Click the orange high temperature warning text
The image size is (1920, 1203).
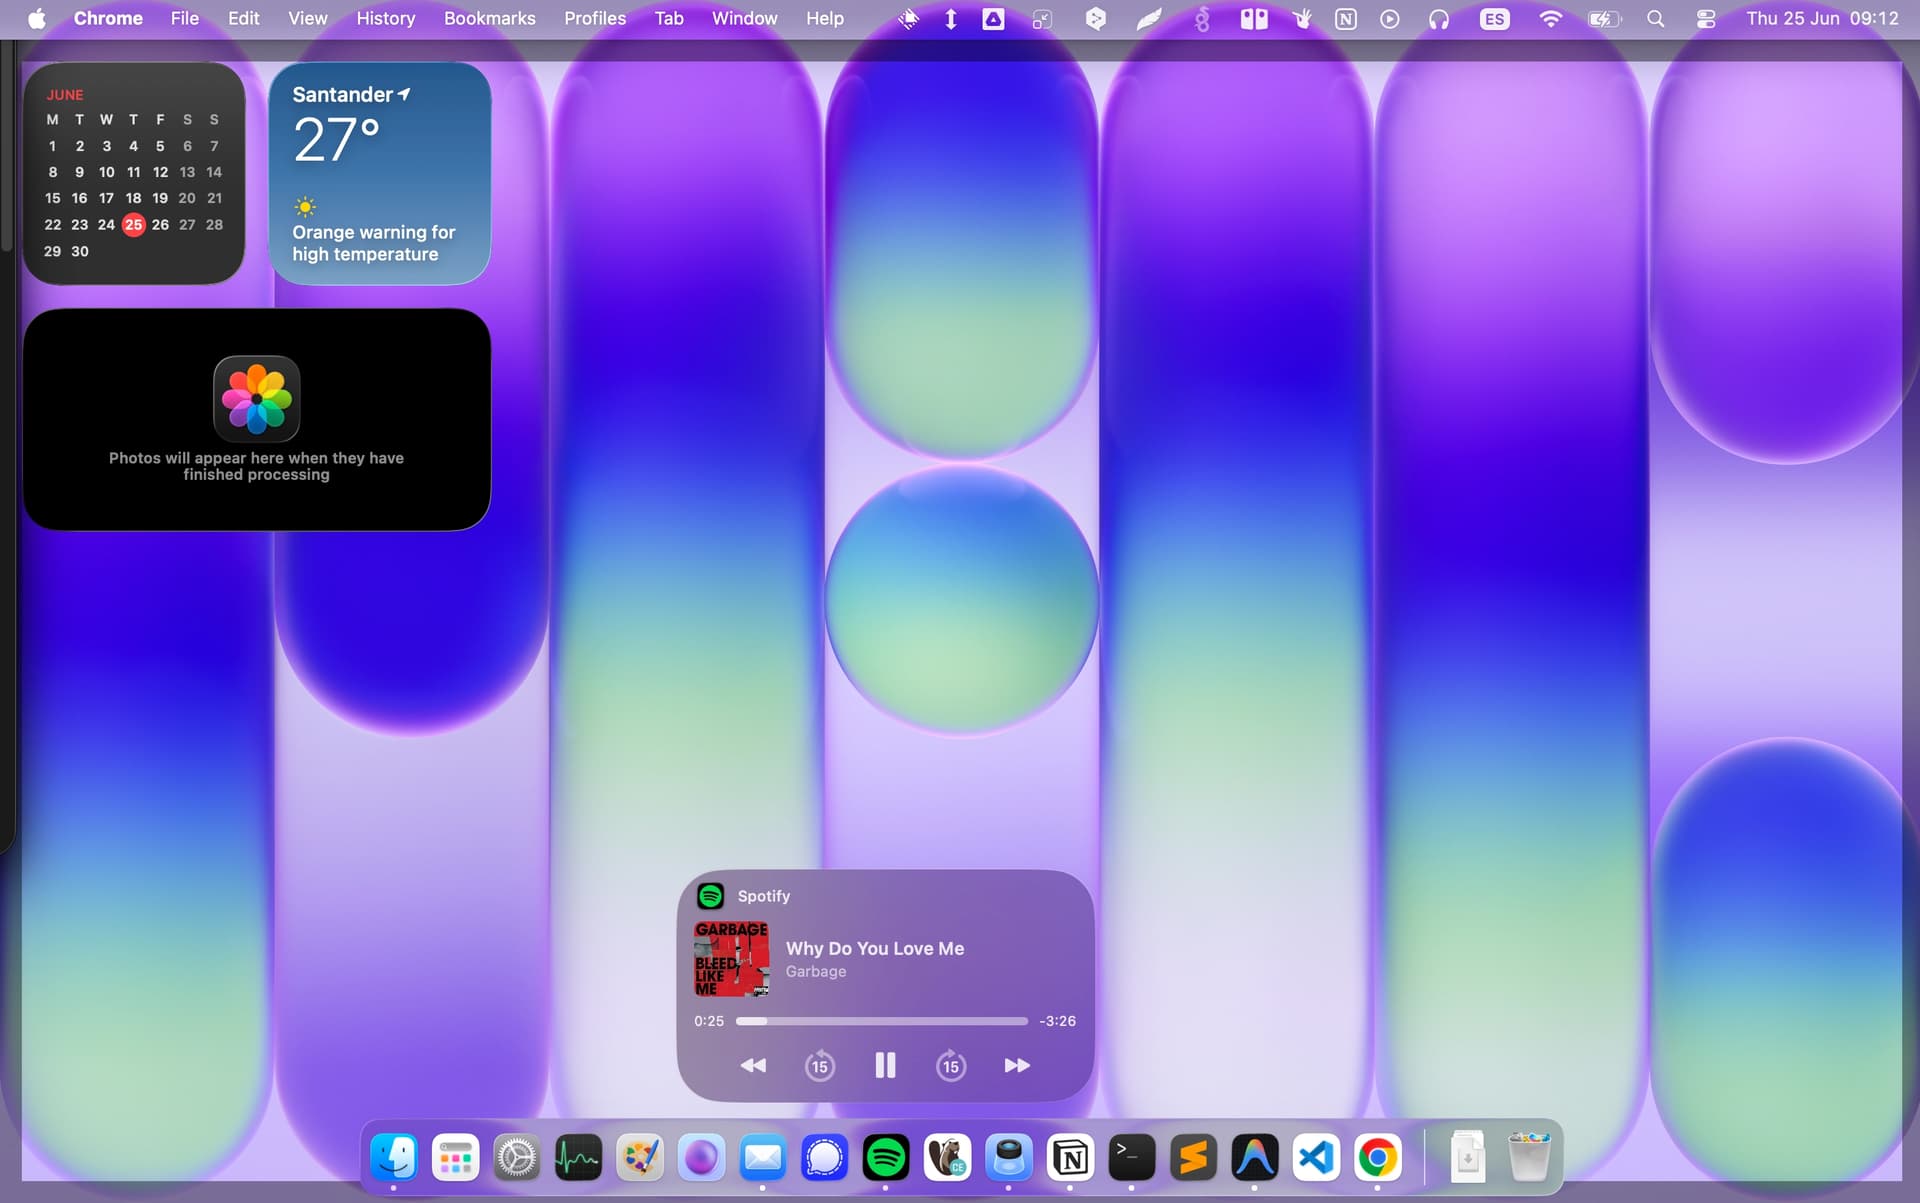[374, 243]
